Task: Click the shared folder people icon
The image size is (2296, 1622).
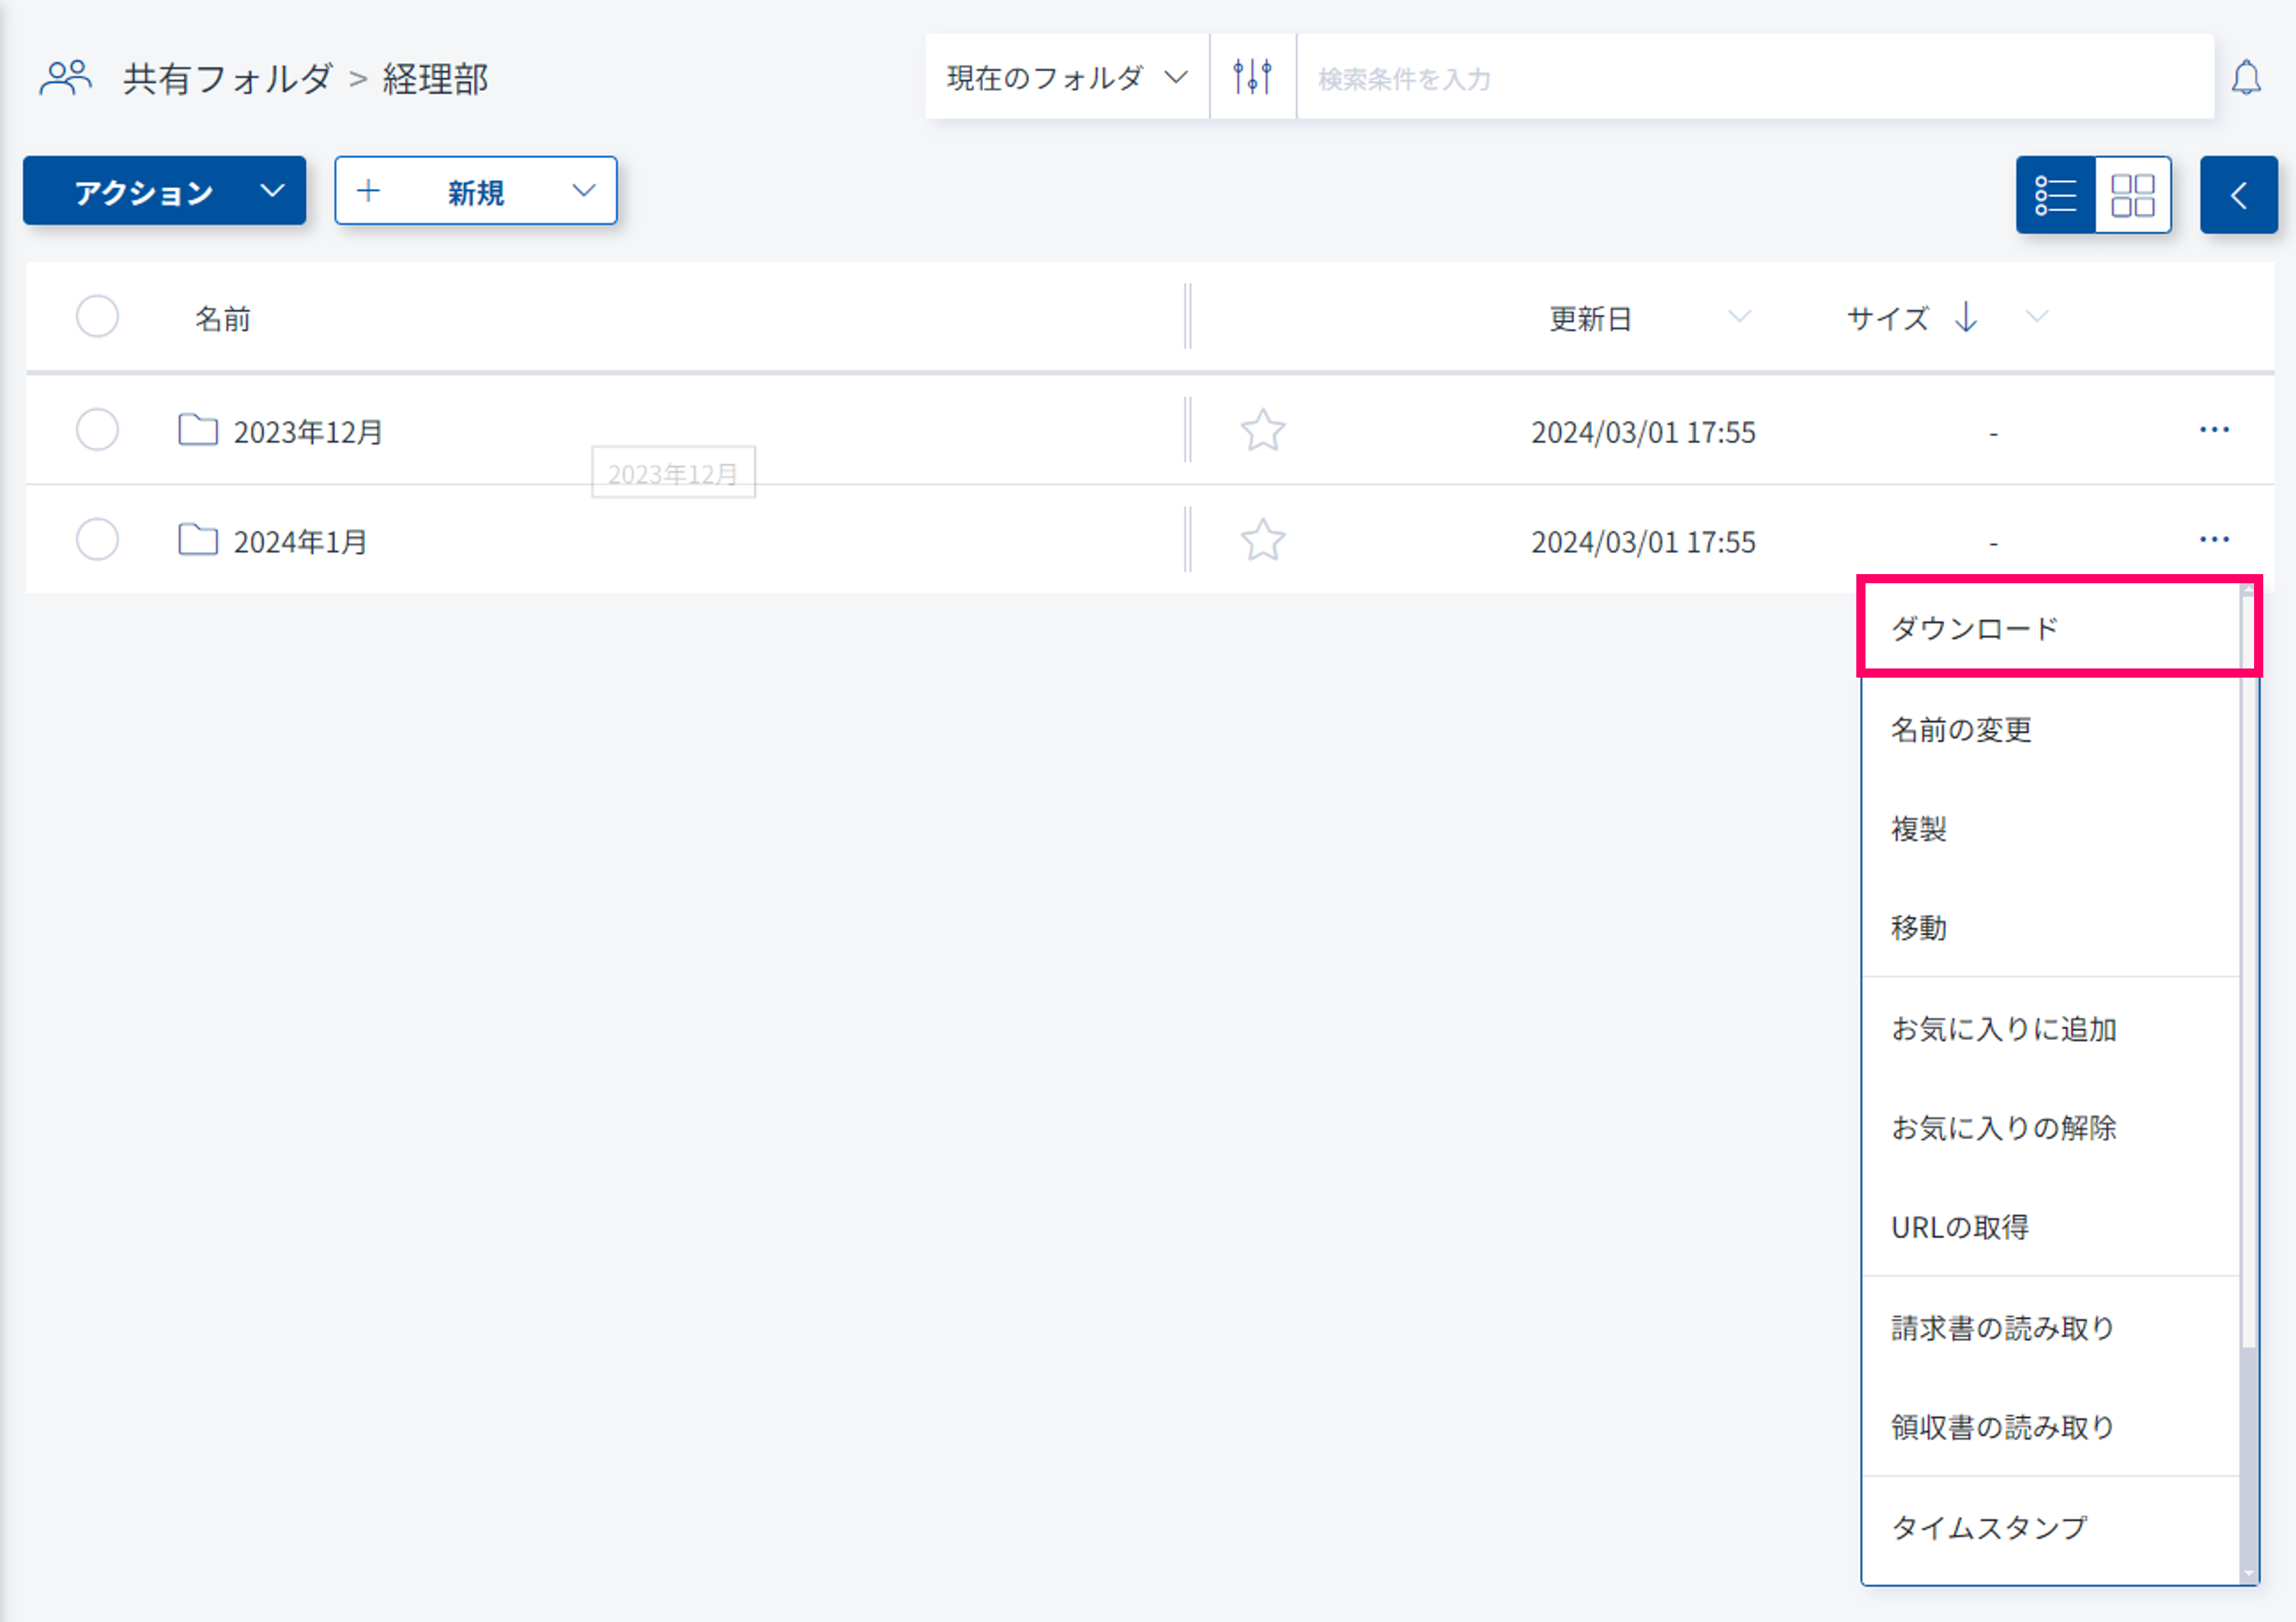Action: click(x=66, y=77)
